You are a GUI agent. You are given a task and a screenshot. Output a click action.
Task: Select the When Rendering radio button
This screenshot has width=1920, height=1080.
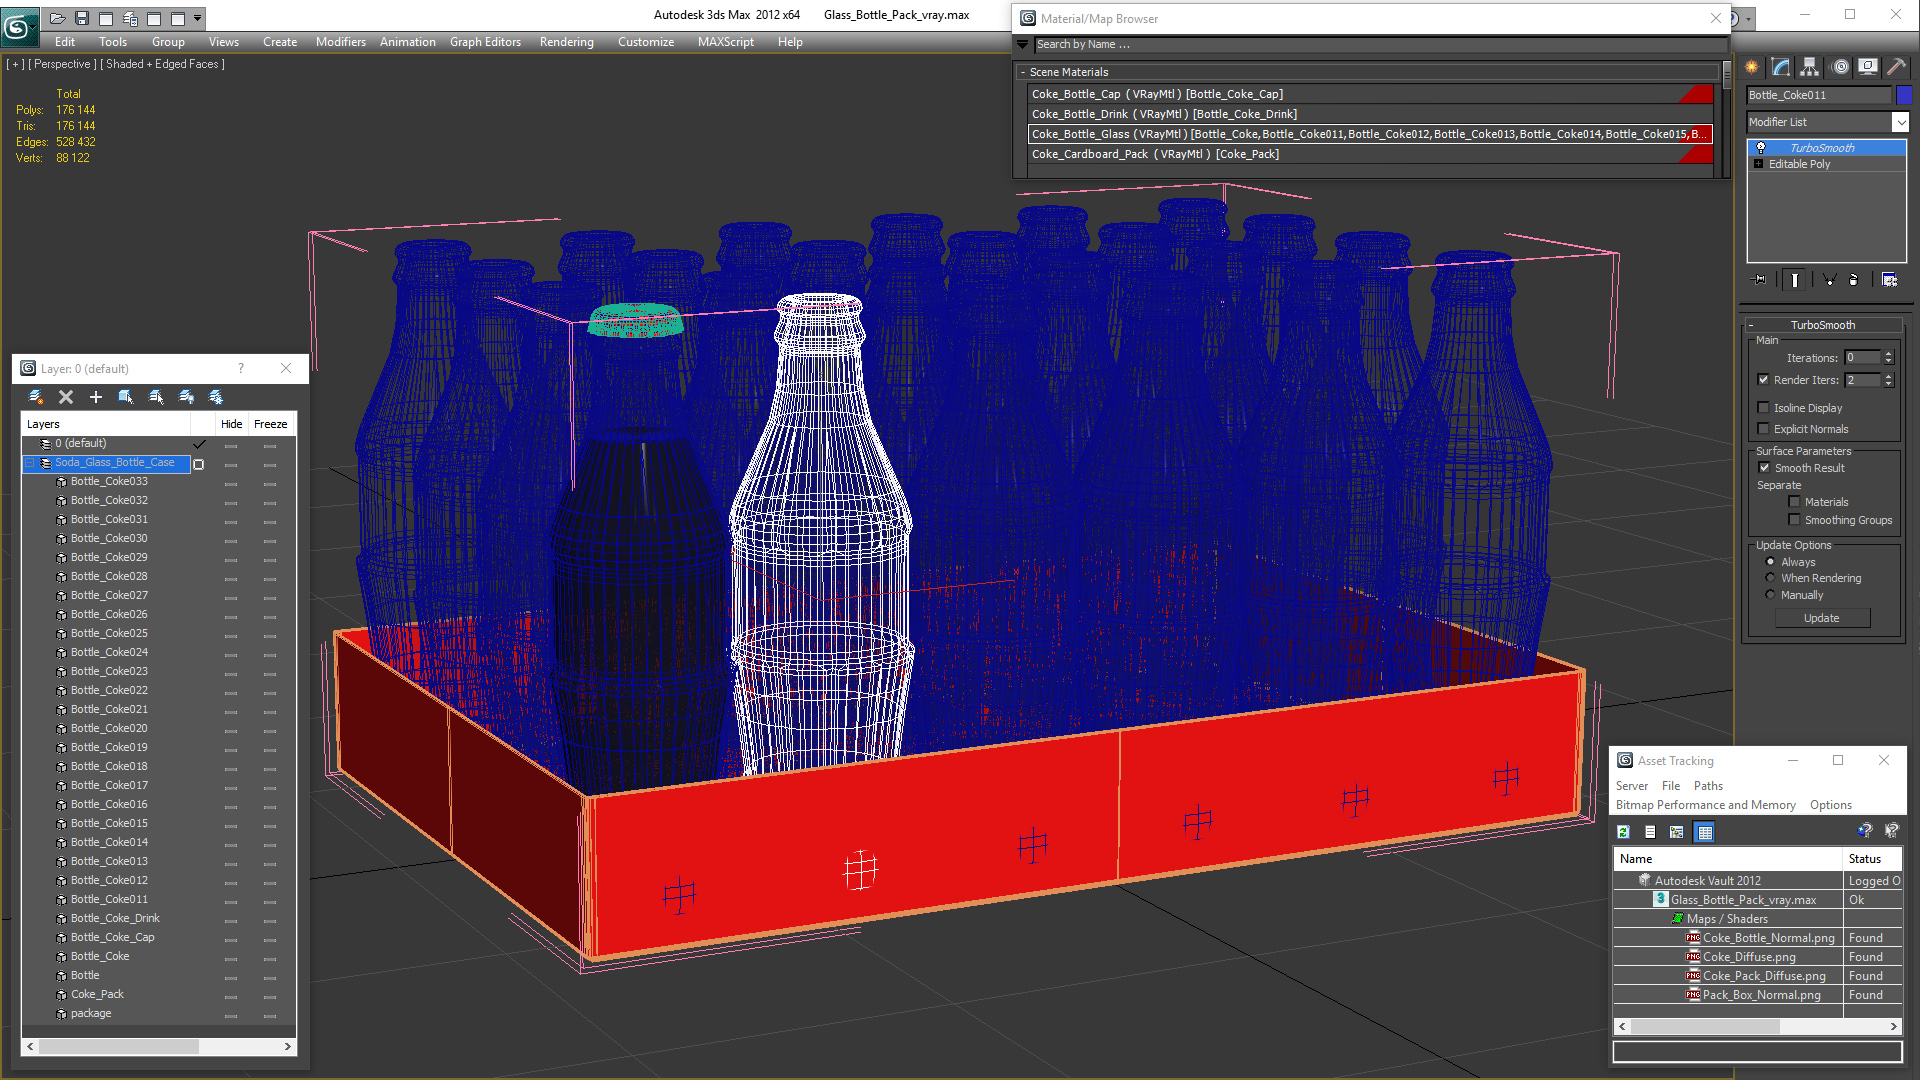(1771, 578)
